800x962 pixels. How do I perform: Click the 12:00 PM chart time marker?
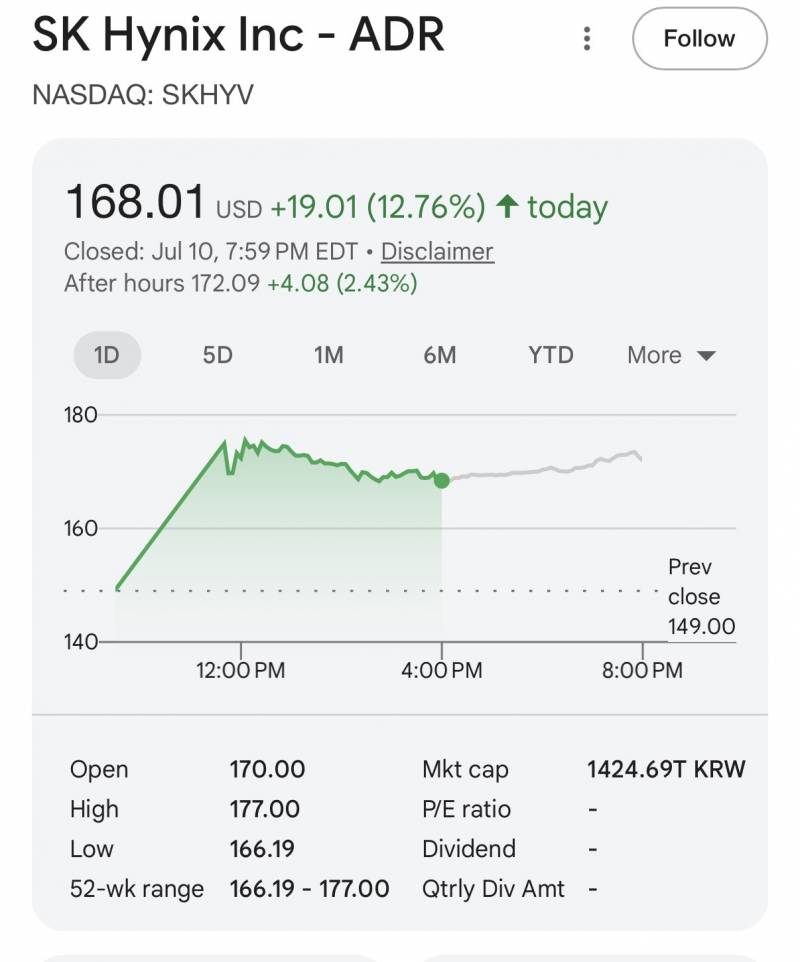[x=240, y=670]
